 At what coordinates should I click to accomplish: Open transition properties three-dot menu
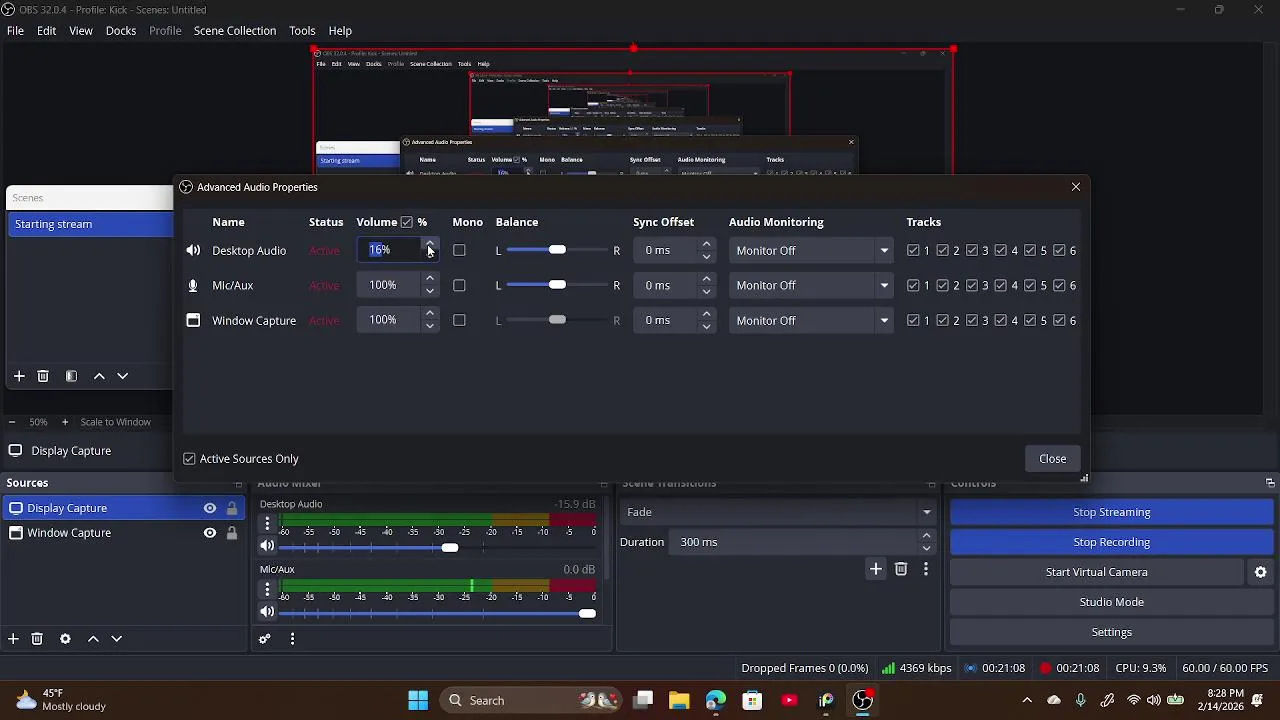[926, 569]
